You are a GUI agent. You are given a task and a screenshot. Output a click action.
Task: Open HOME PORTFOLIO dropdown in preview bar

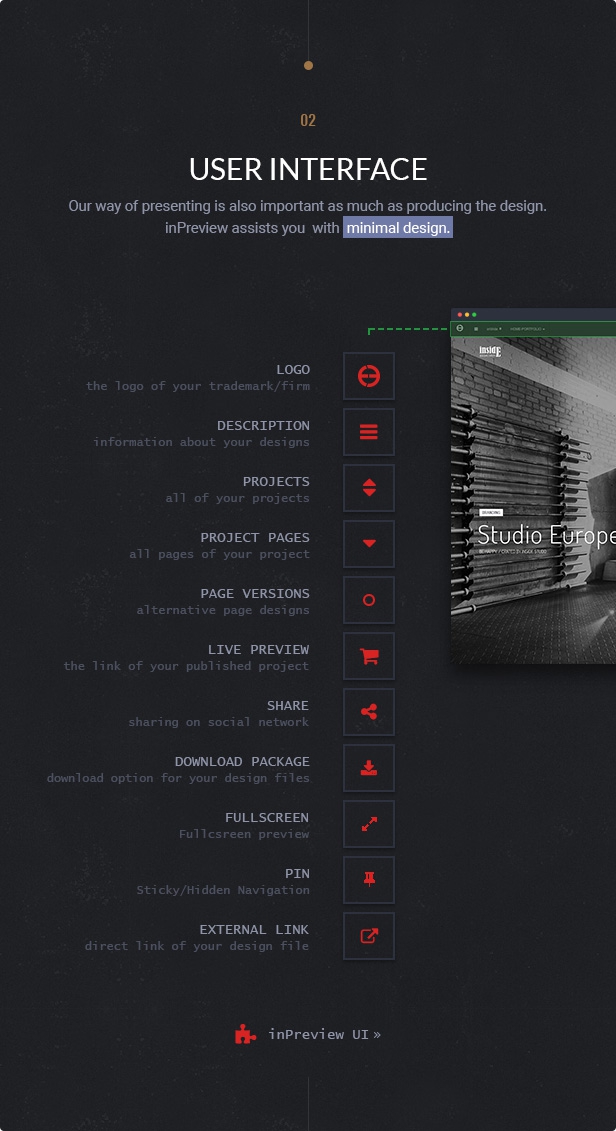tap(527, 328)
